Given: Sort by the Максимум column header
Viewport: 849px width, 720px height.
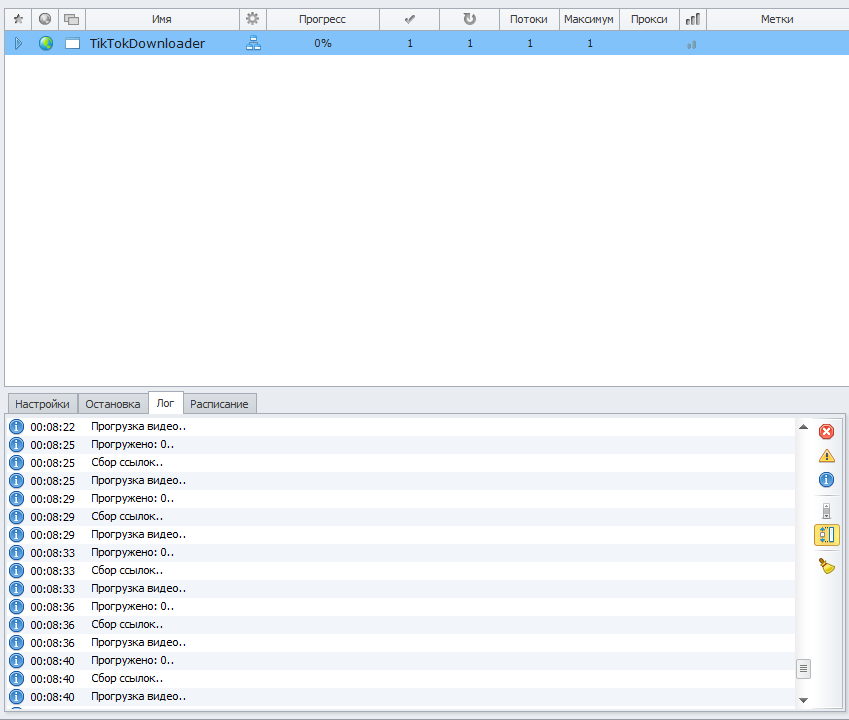Looking at the screenshot, I should (x=589, y=19).
